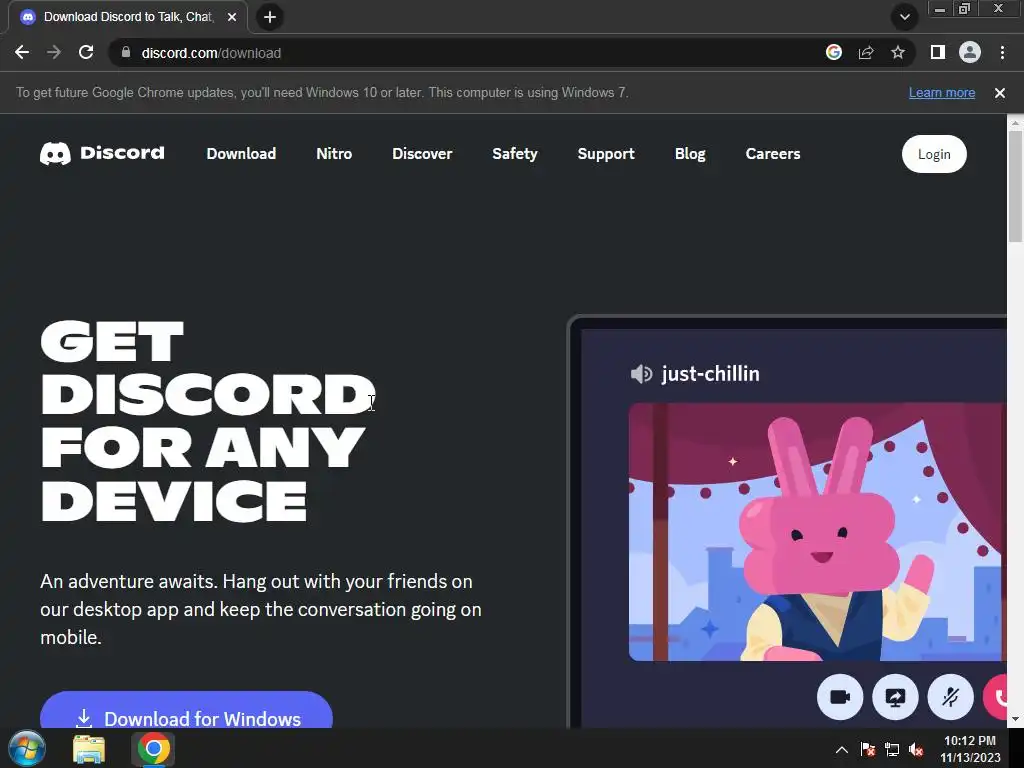Screen dimensions: 1024x768
Task: Open Careers nav menu item
Action: (x=773, y=153)
